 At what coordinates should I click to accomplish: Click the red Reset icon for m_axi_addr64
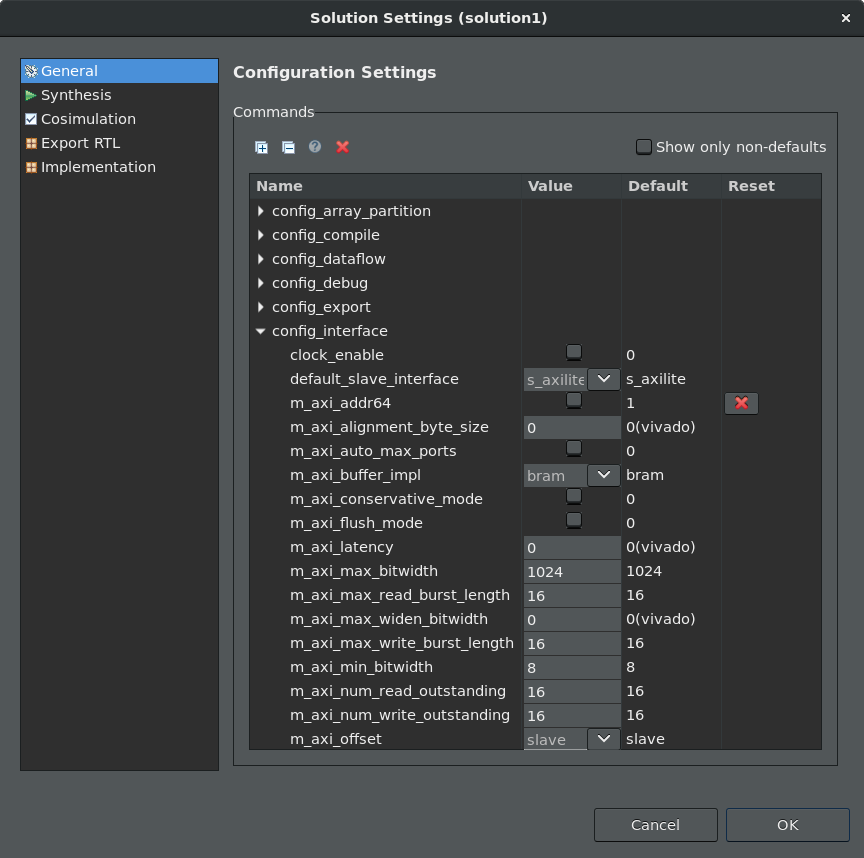(741, 403)
